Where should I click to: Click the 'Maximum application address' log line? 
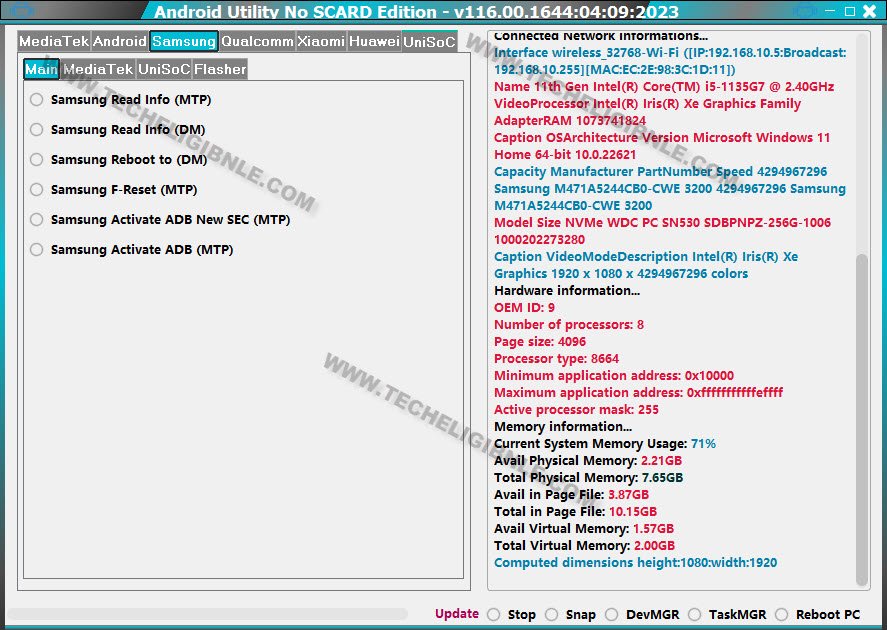tap(639, 392)
